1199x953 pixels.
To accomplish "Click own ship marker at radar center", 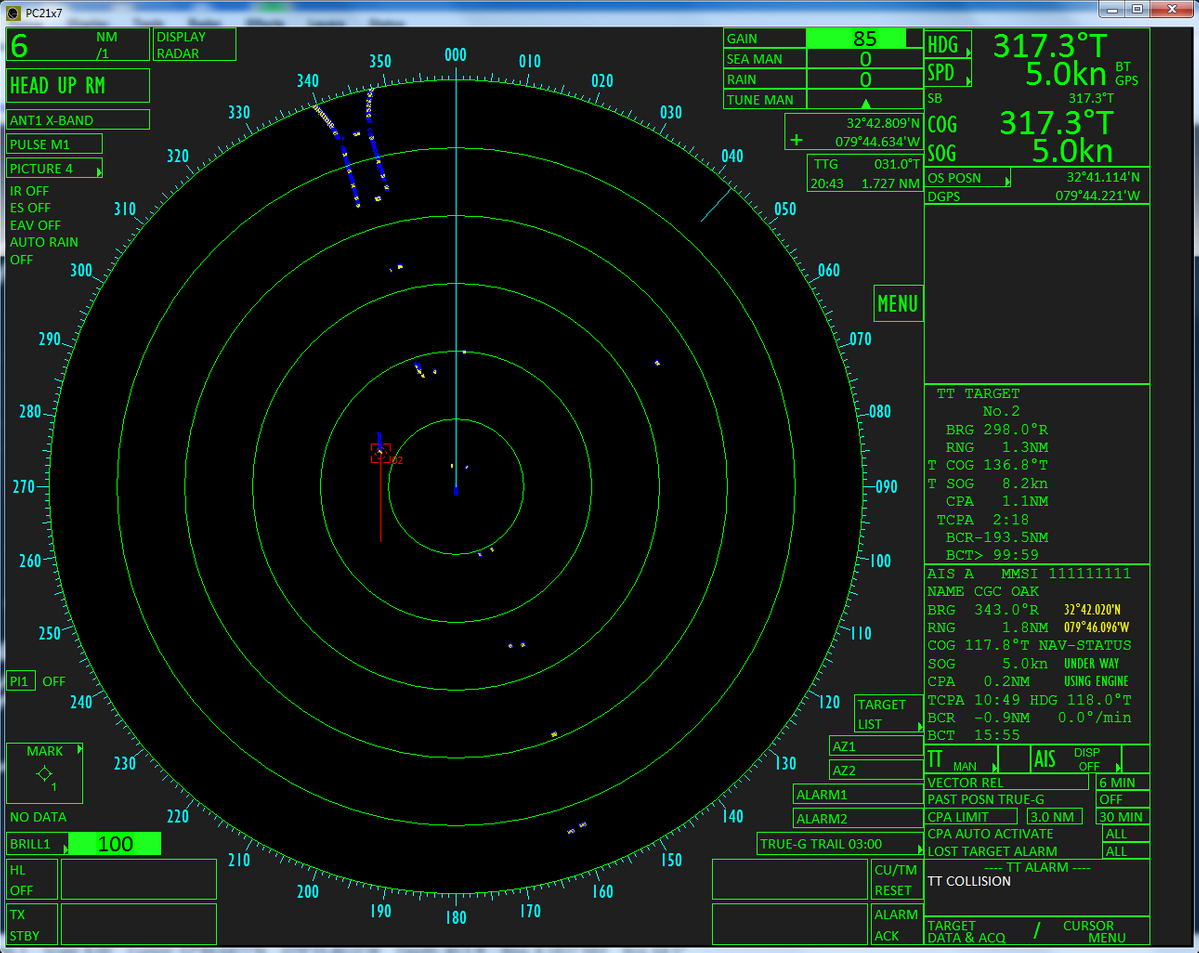I will pyautogui.click(x=456, y=490).
